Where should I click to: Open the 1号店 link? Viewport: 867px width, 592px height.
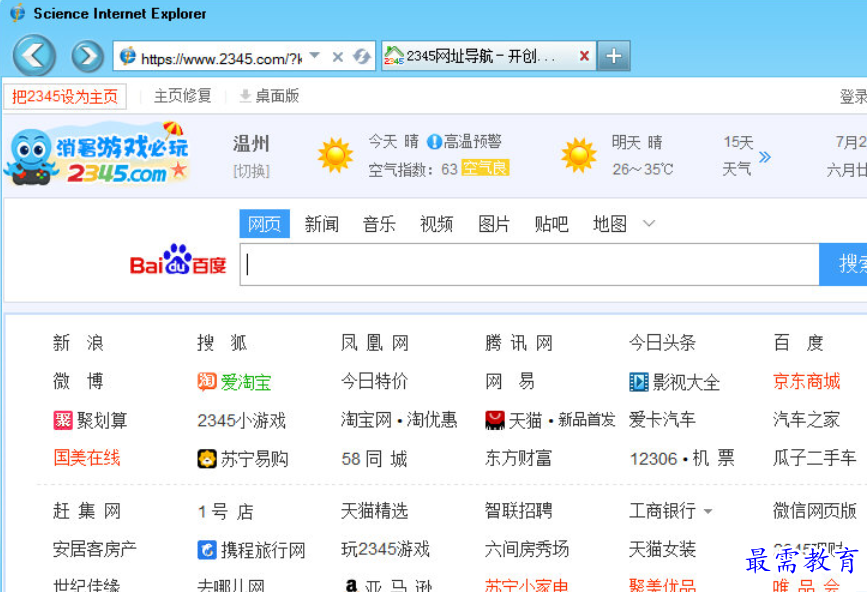226,511
